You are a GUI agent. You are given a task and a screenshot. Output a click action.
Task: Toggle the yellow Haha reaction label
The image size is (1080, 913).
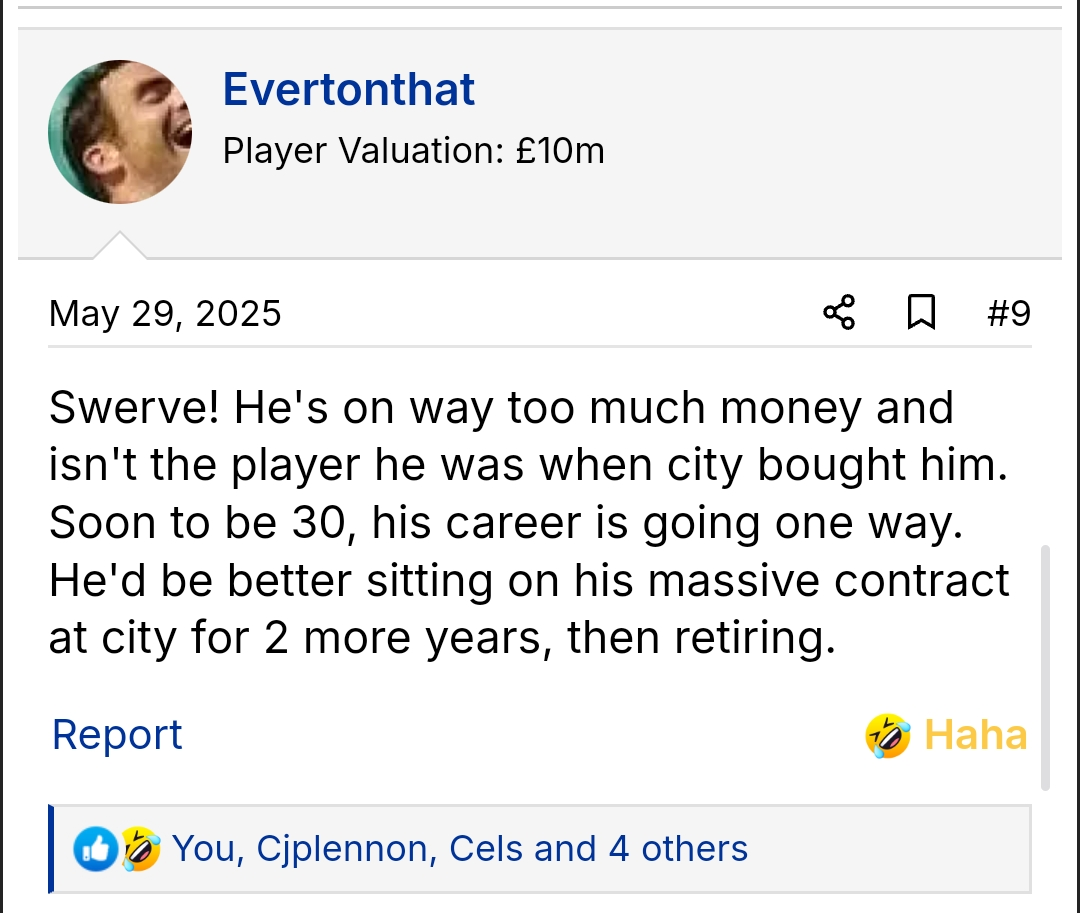[x=975, y=735]
